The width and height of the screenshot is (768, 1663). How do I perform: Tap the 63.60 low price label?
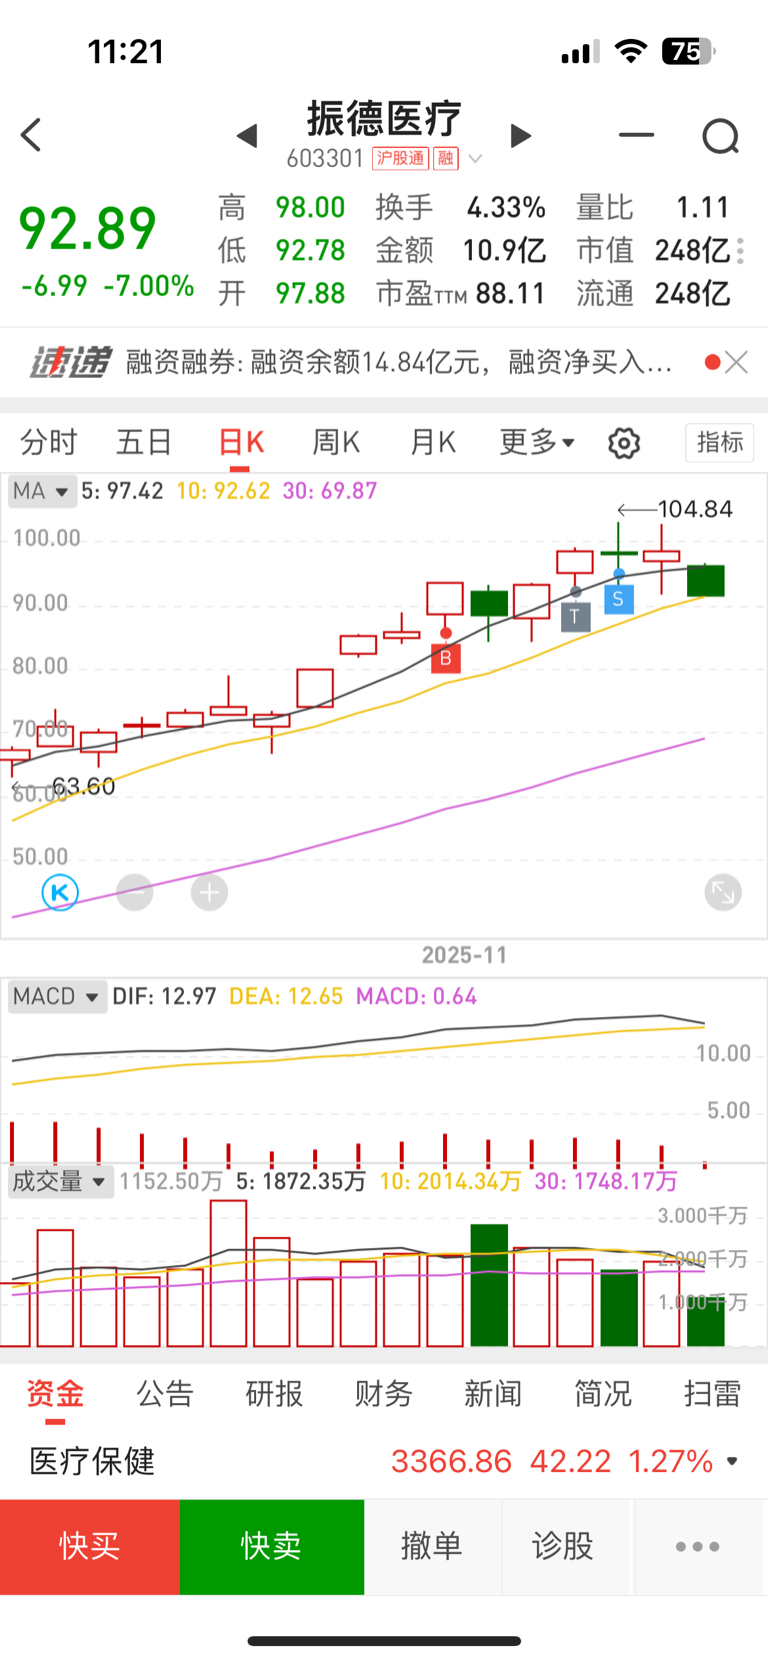83,787
